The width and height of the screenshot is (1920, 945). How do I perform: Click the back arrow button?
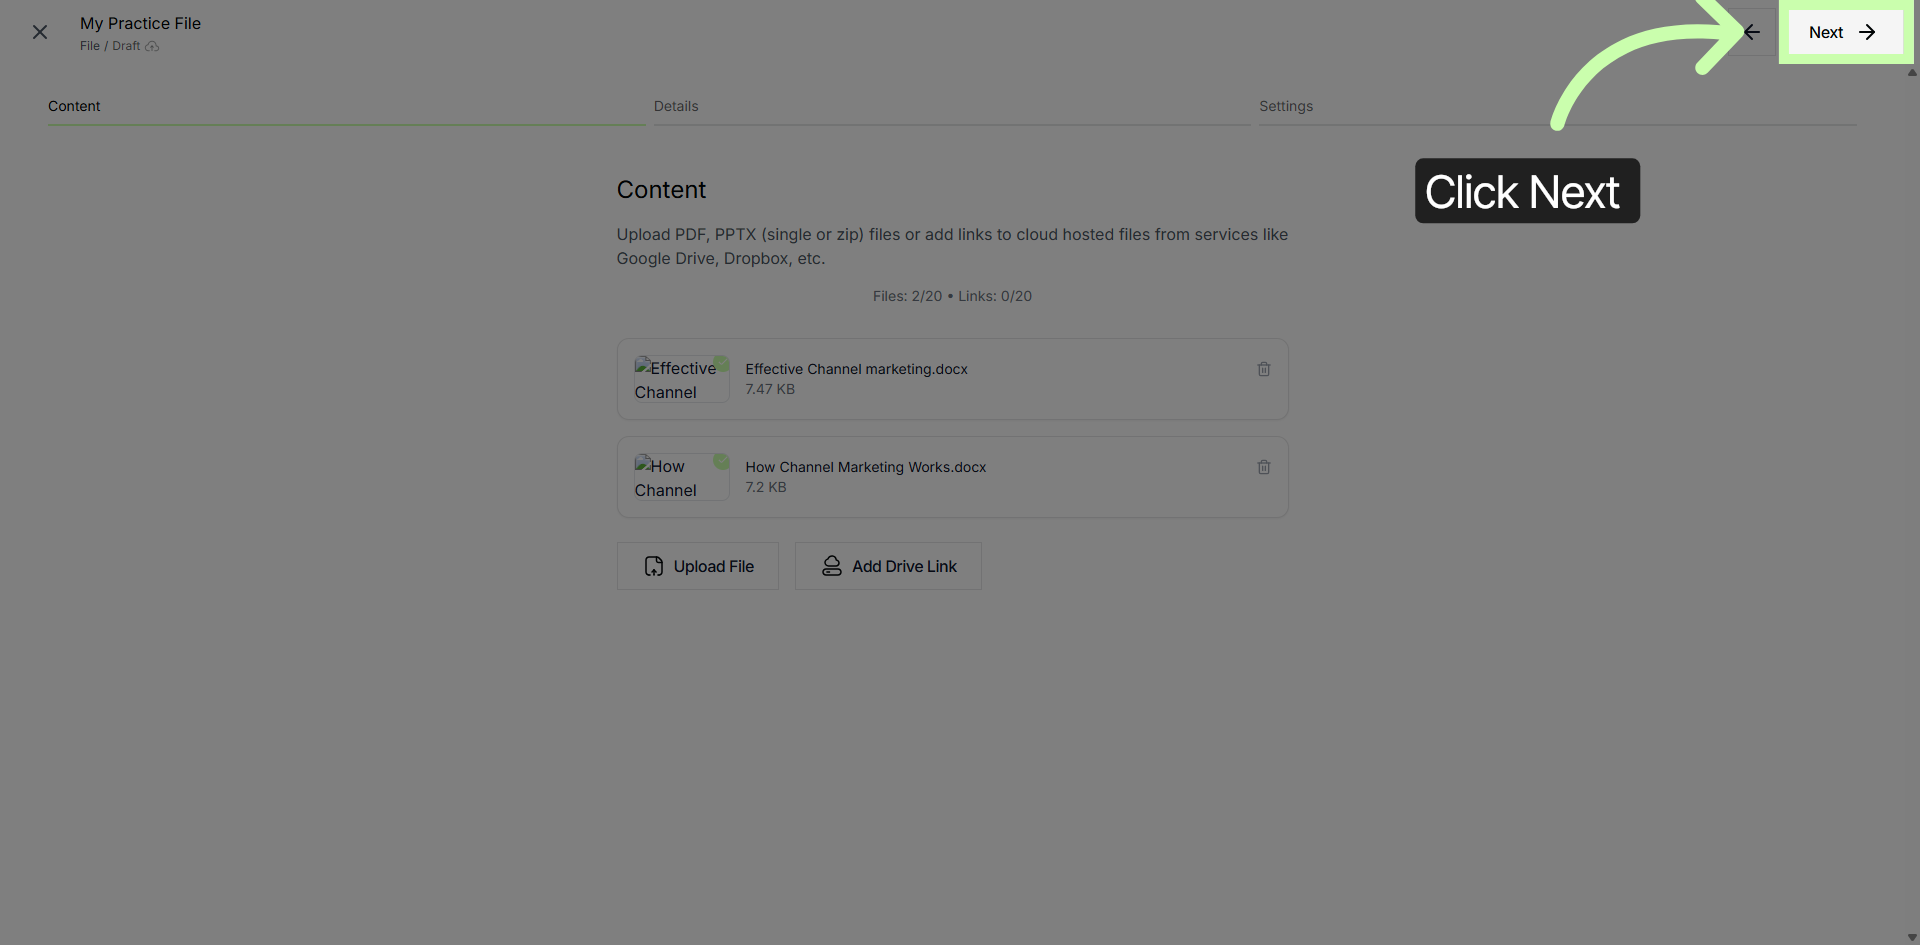(1752, 32)
